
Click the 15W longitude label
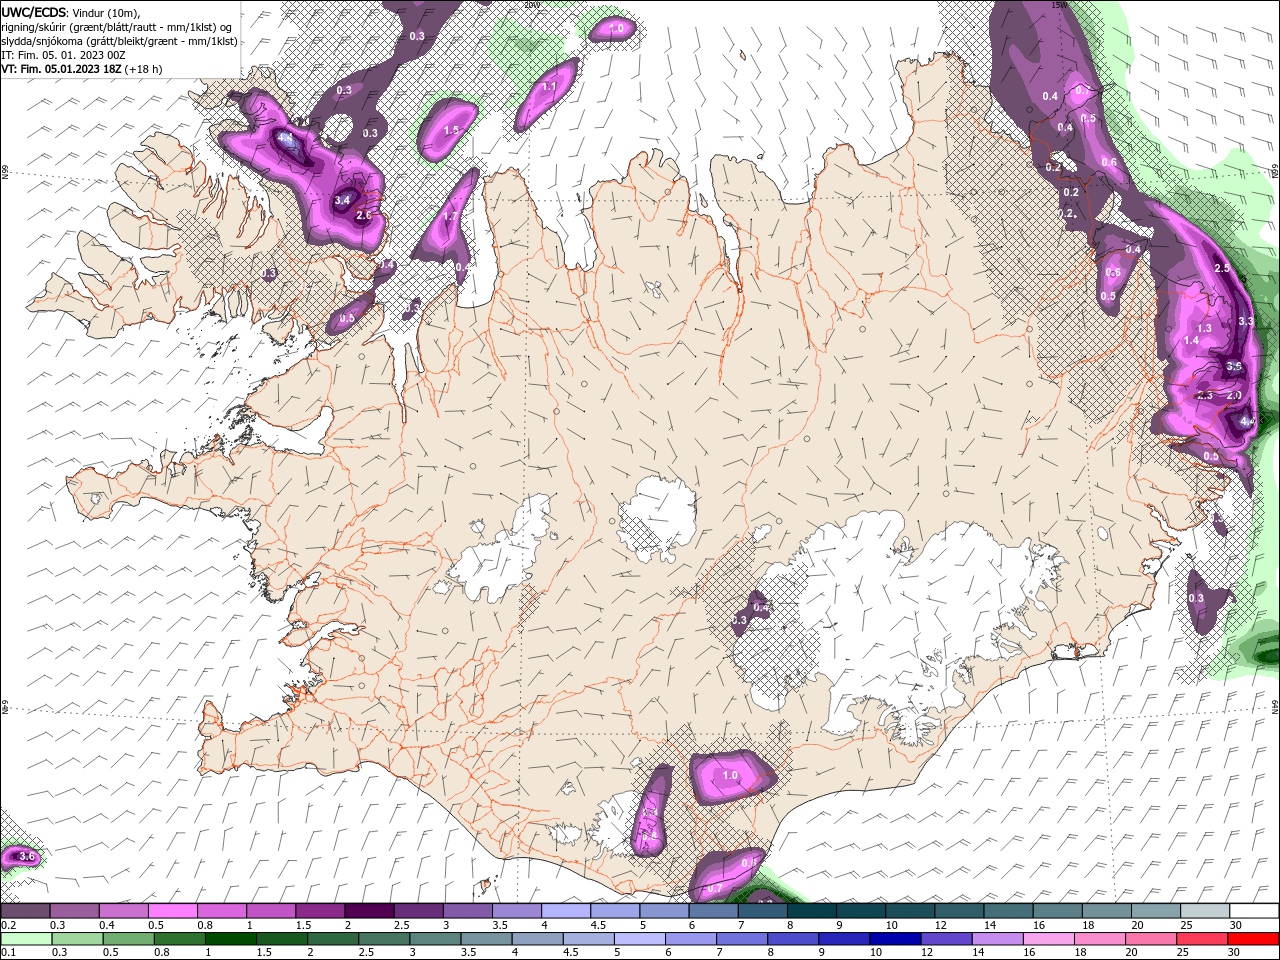click(x=1060, y=4)
